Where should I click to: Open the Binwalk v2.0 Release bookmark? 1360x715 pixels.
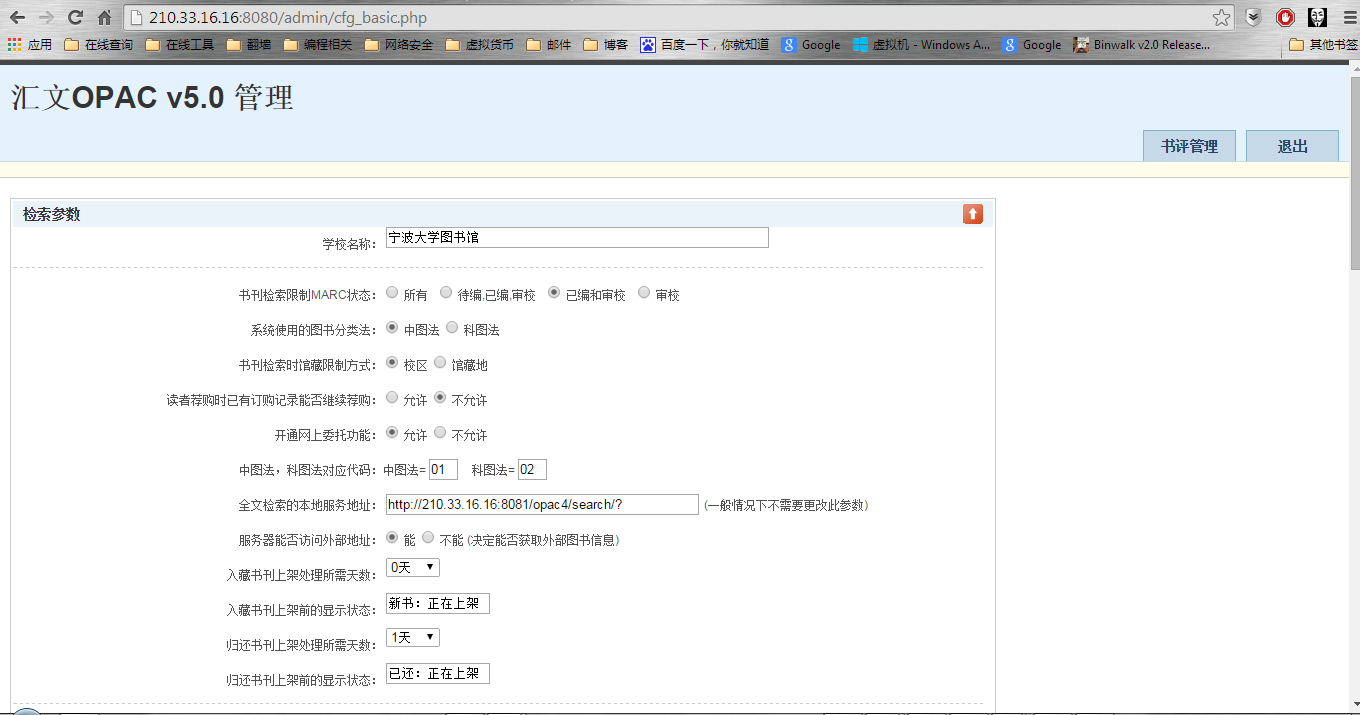1141,45
